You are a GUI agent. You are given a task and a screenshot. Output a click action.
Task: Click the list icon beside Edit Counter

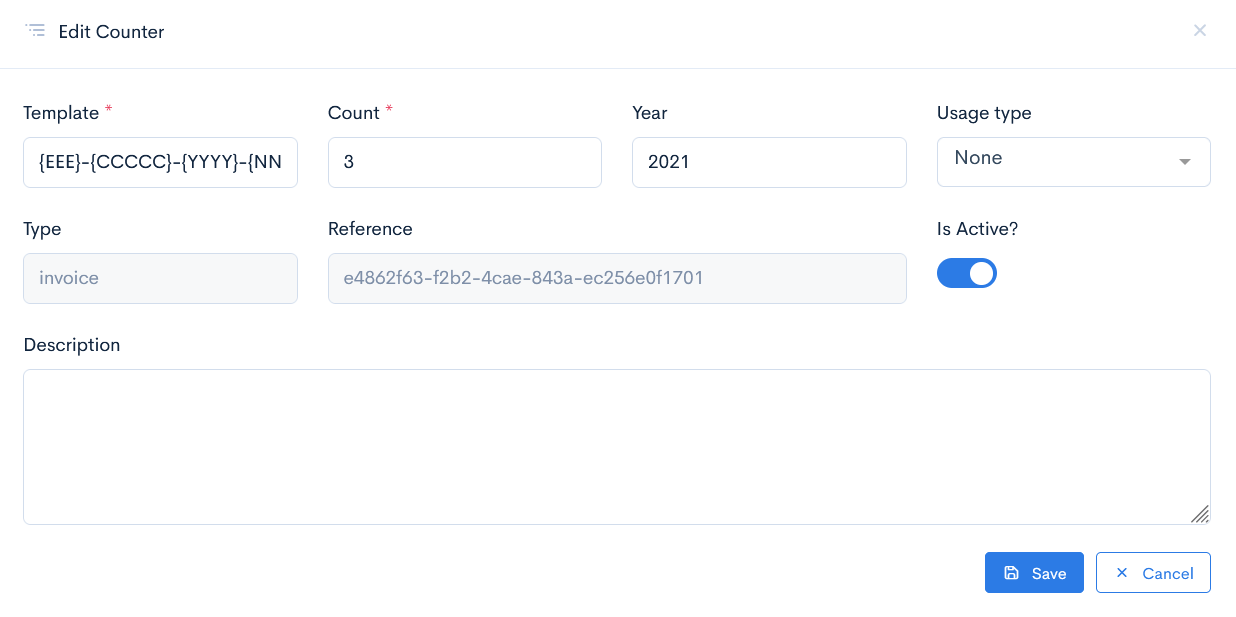(x=35, y=31)
